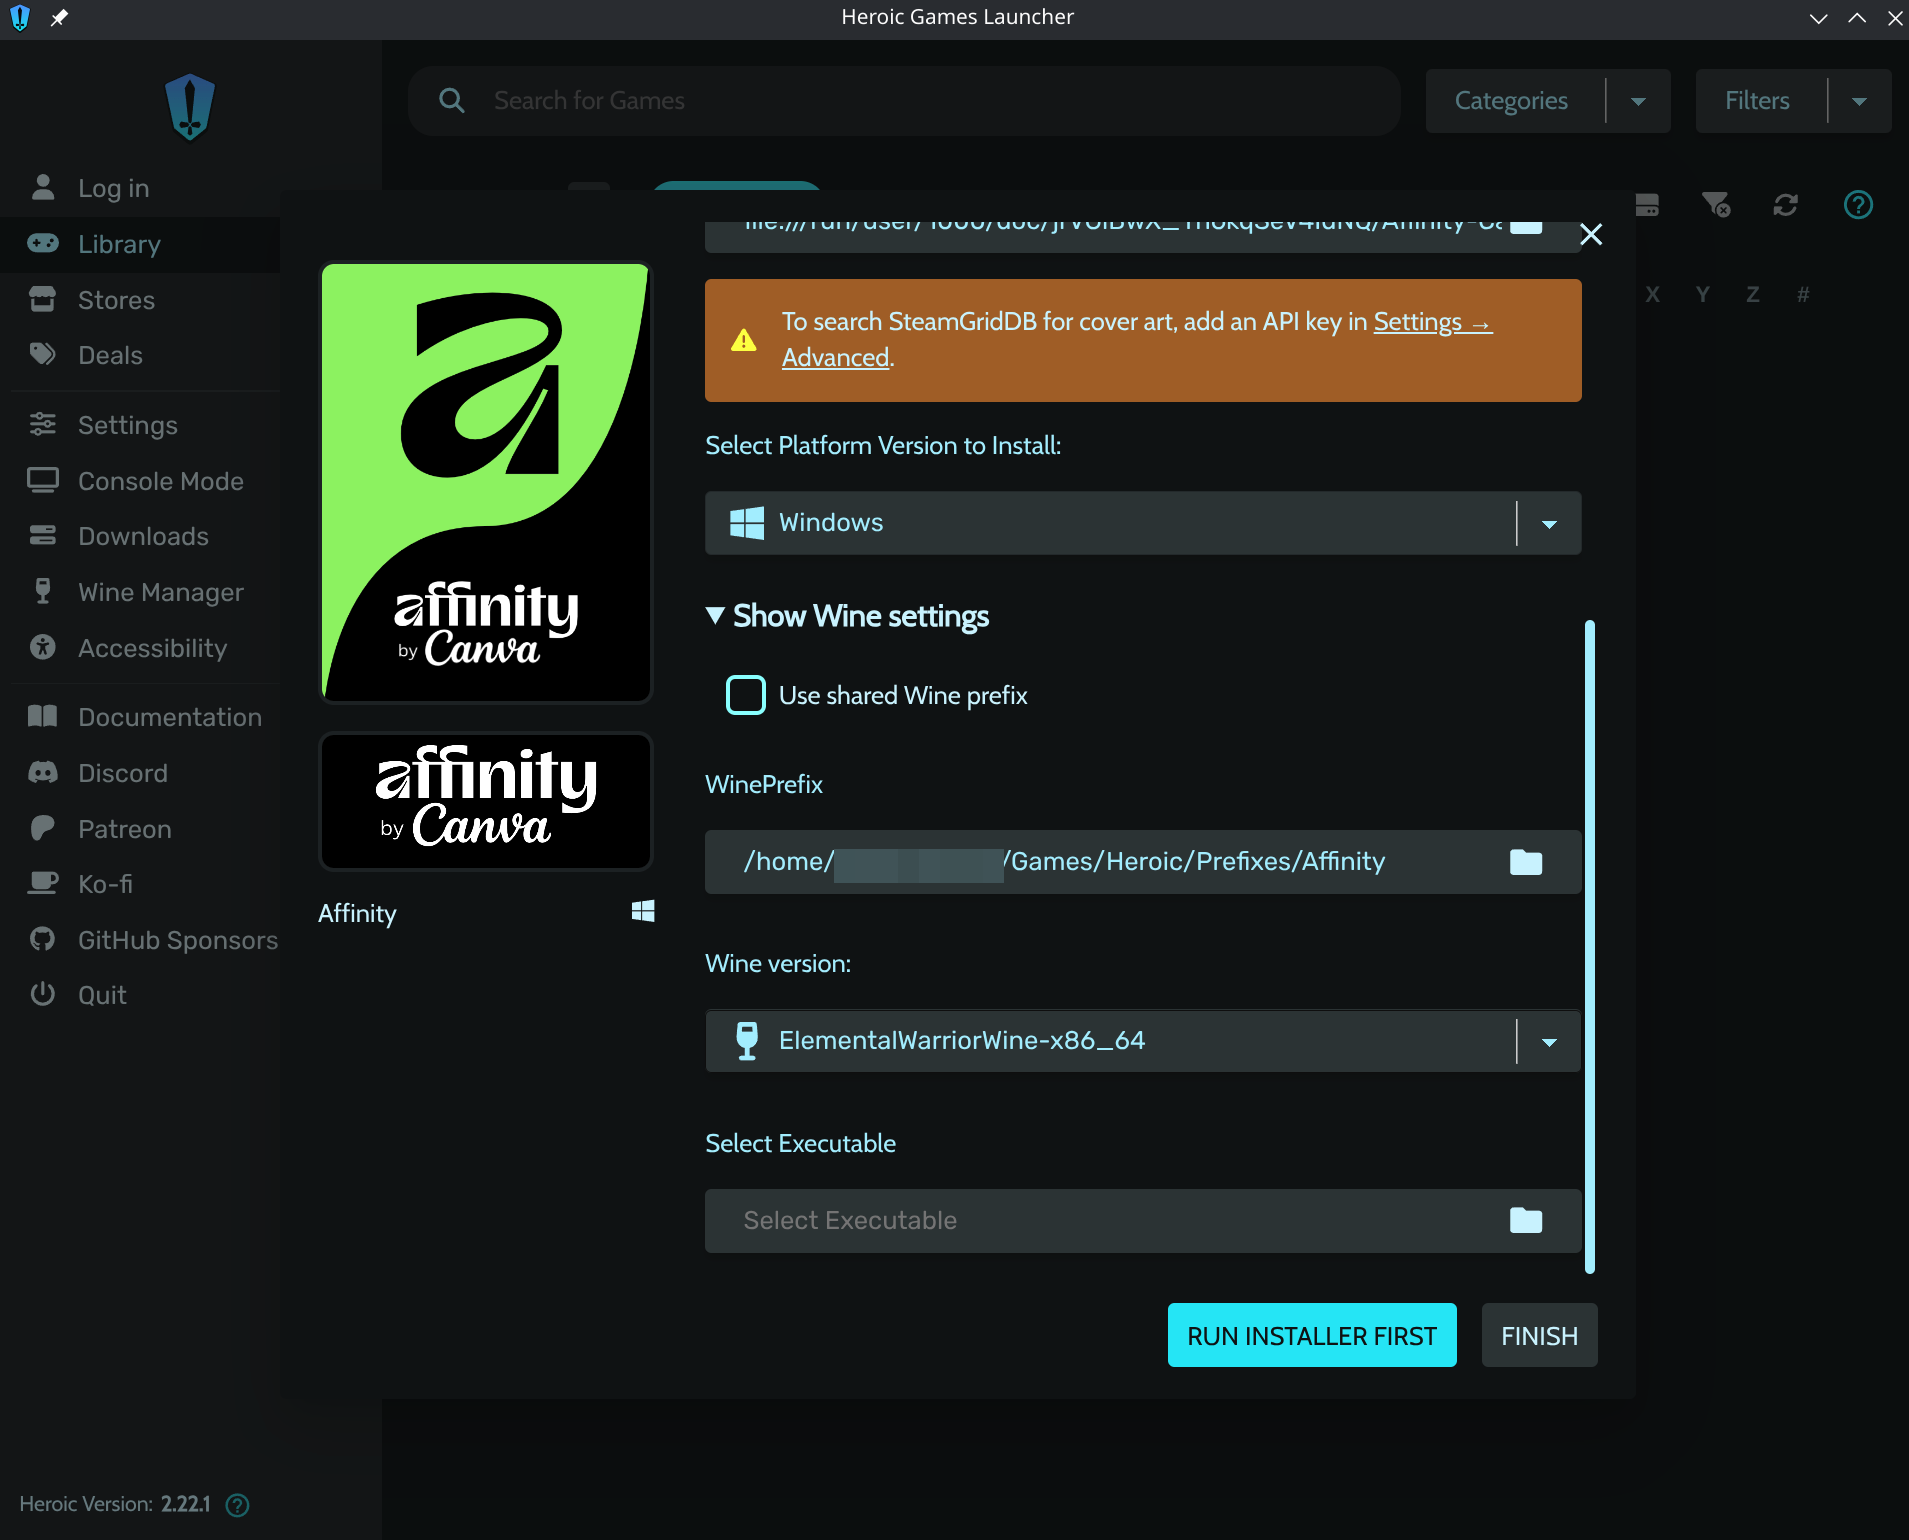Click the Heroic version help icon
Image resolution: width=1909 pixels, height=1540 pixels.
[237, 1505]
